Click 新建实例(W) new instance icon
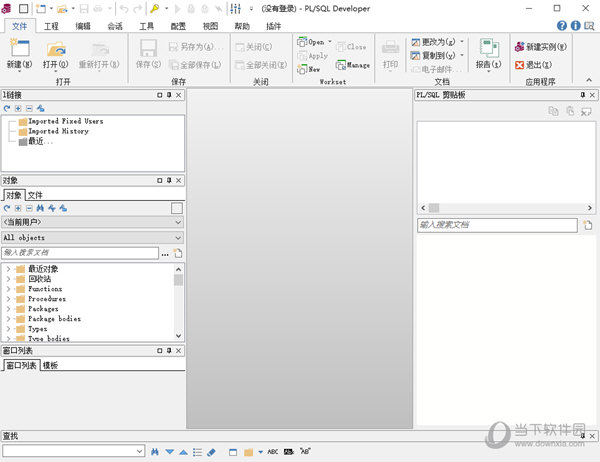This screenshot has height=462, width=600. pos(520,47)
